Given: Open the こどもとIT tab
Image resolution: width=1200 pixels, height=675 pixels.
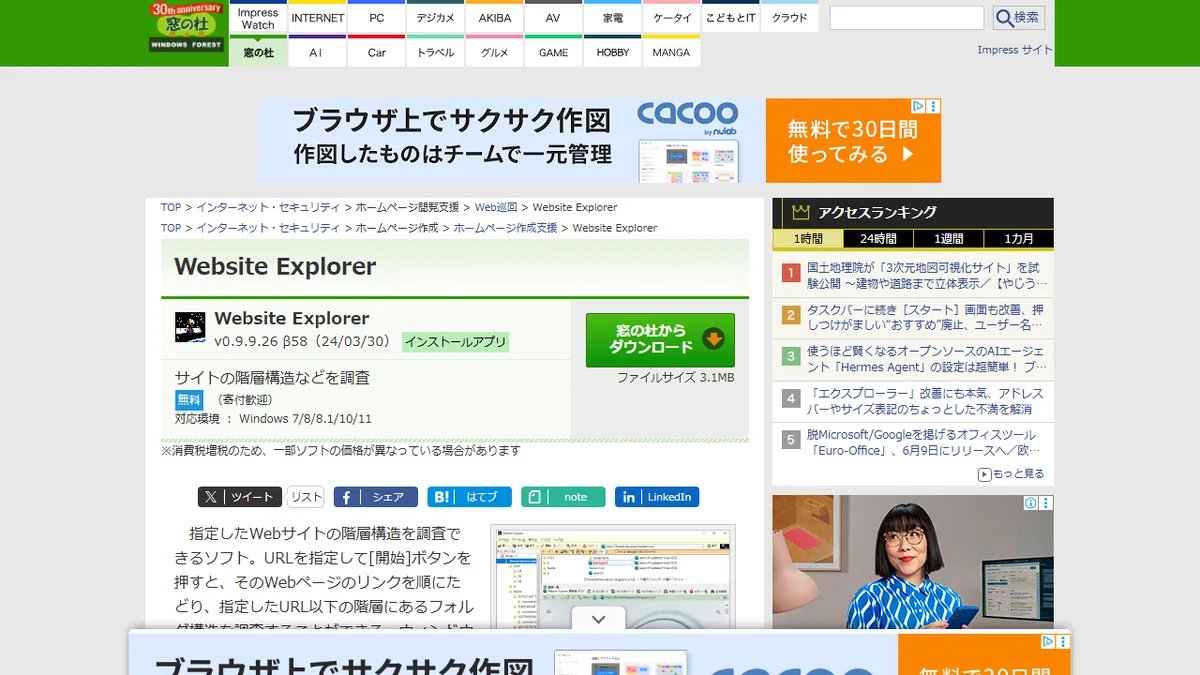Looking at the screenshot, I should point(730,18).
